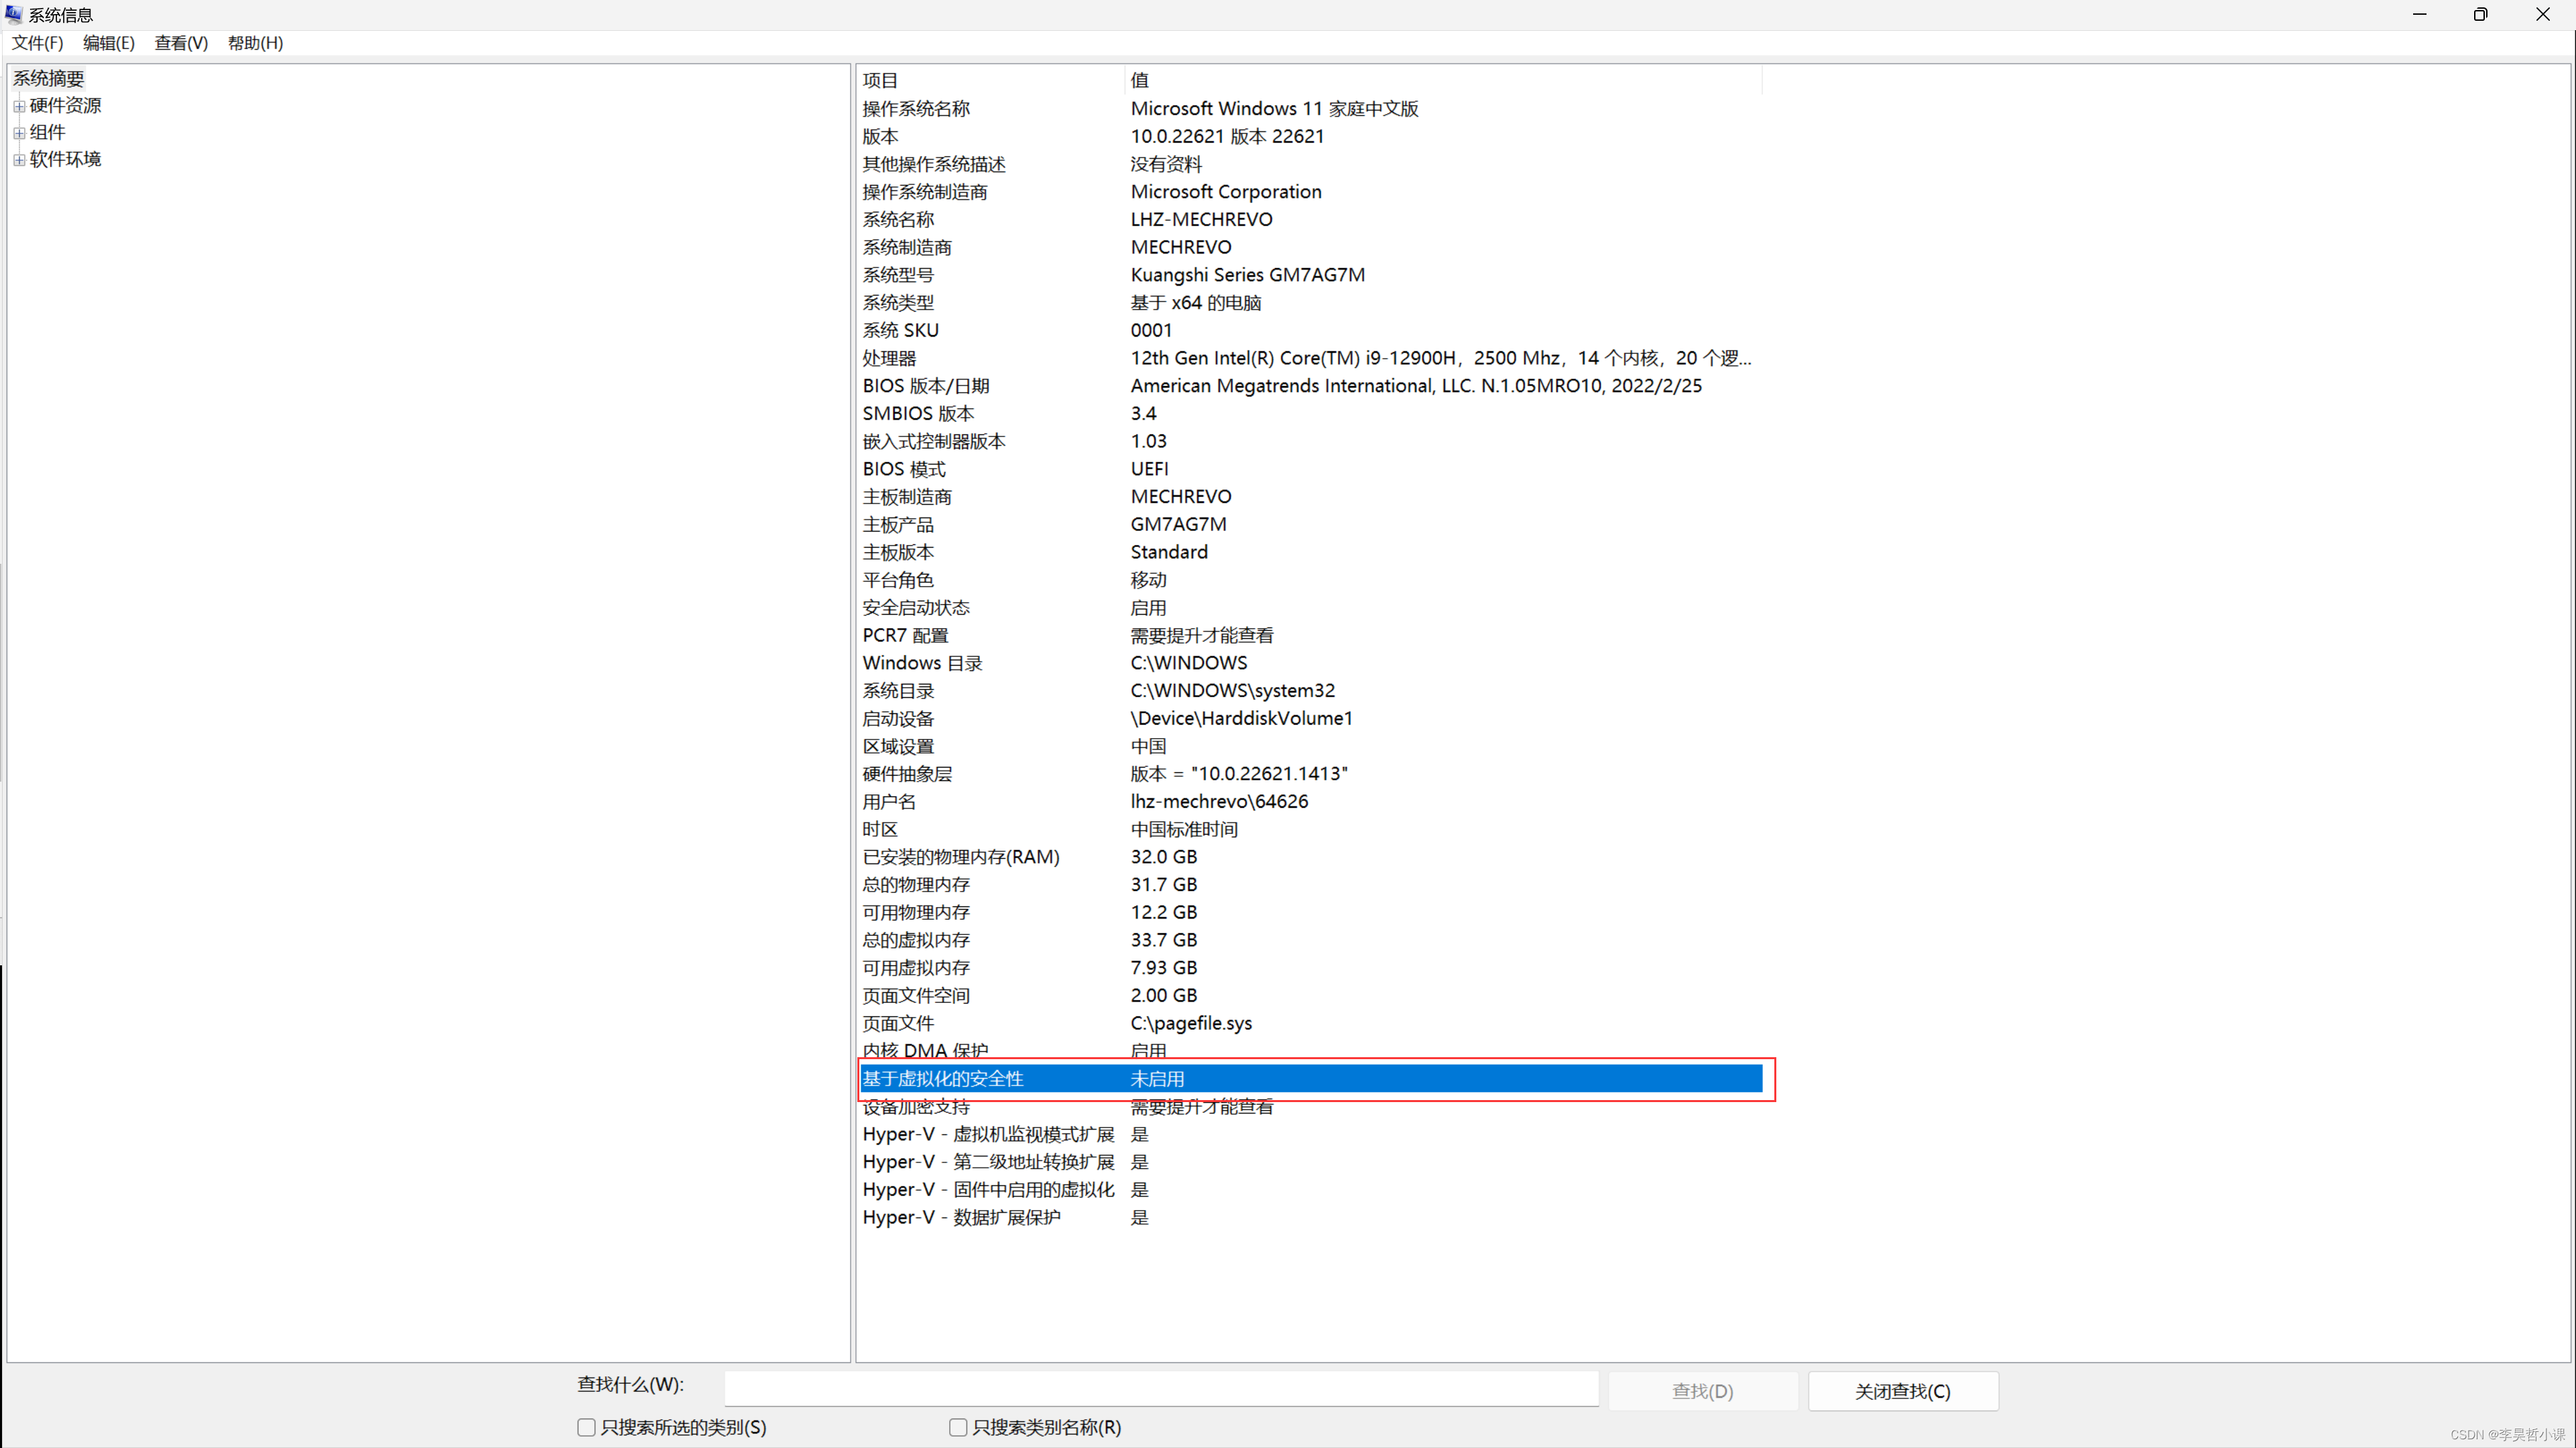Select the 主板版本 Standard row
The width and height of the screenshot is (2576, 1448).
(x=1310, y=552)
